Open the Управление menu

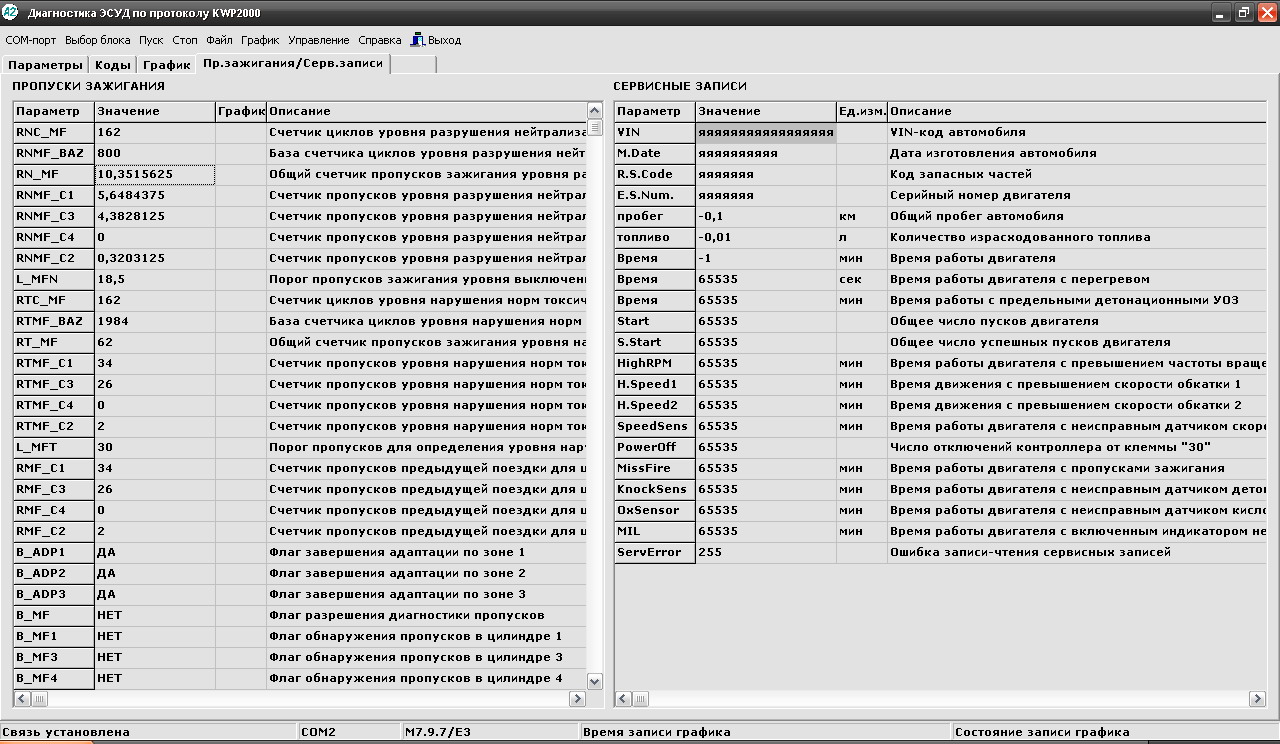click(319, 40)
